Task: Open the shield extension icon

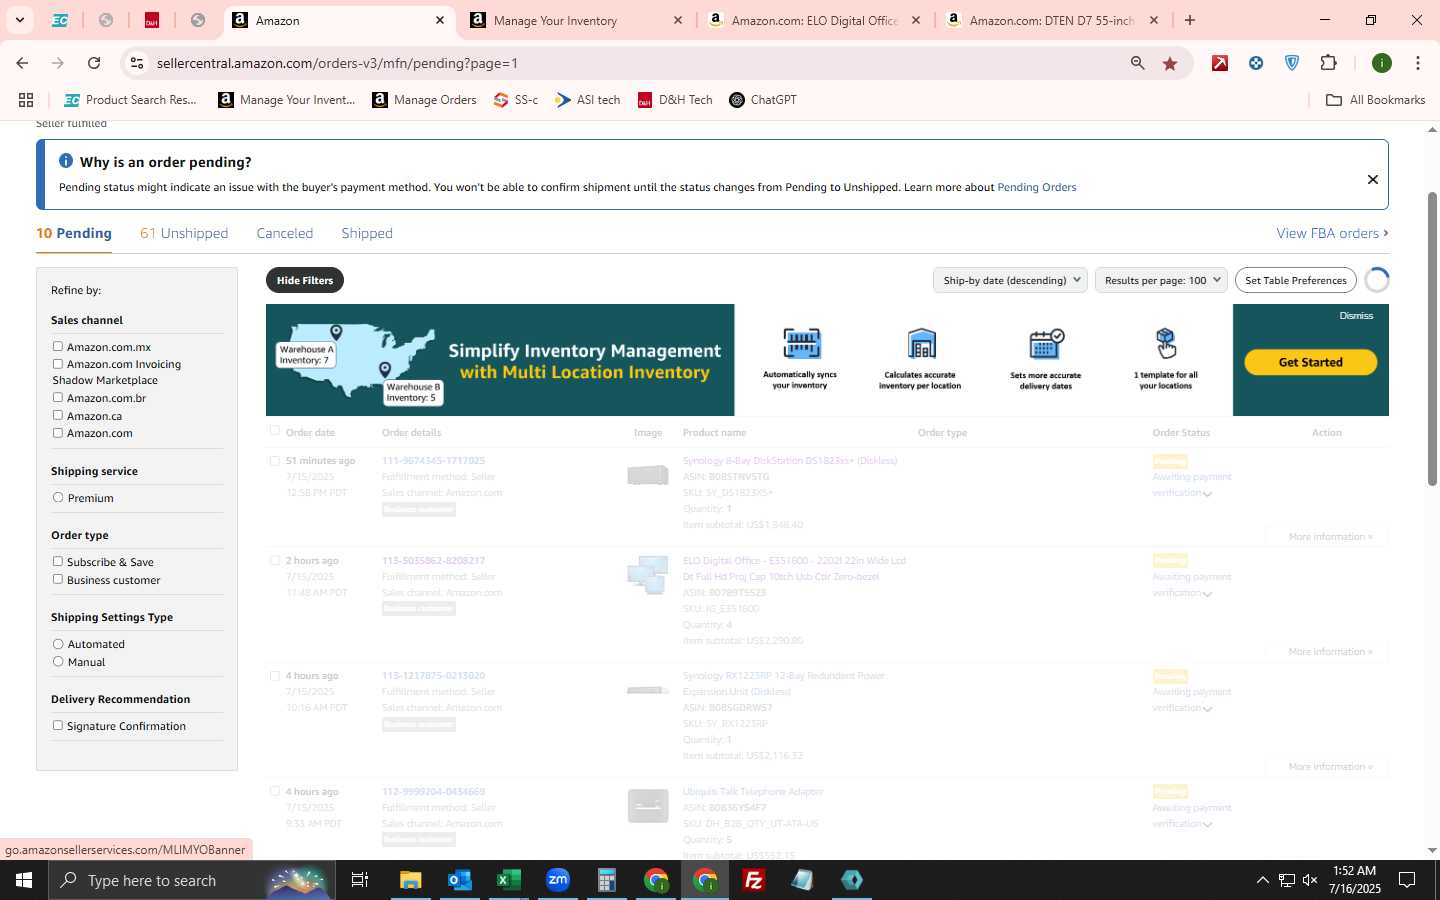Action: [x=1292, y=63]
